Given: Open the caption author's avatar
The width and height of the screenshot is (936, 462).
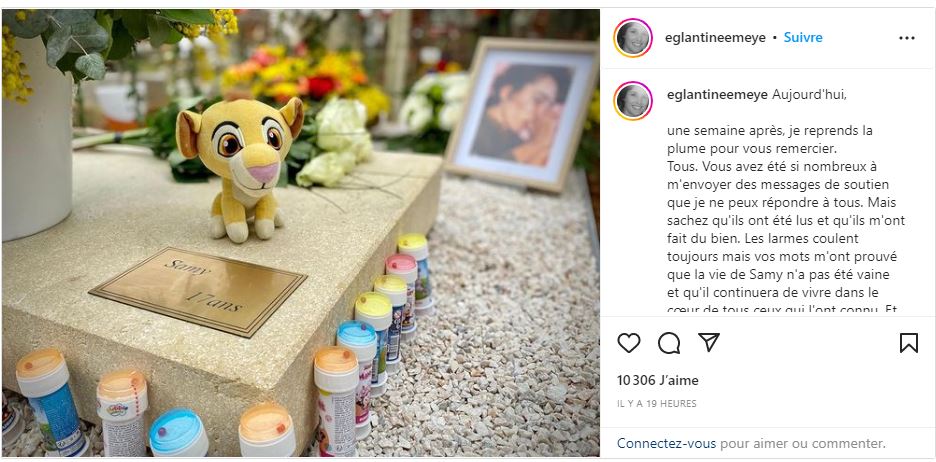Looking at the screenshot, I should [633, 101].
